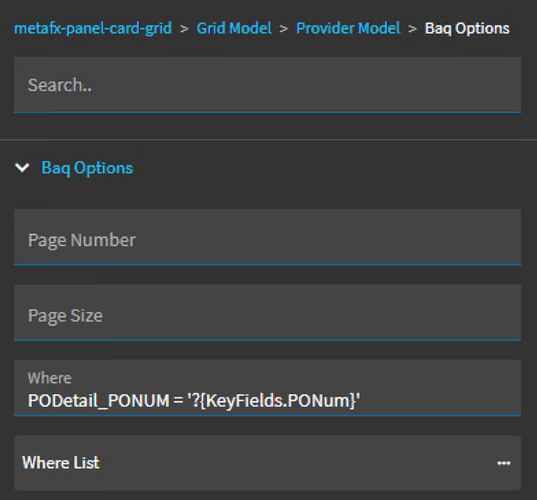Click into the Page Size field

point(267,312)
